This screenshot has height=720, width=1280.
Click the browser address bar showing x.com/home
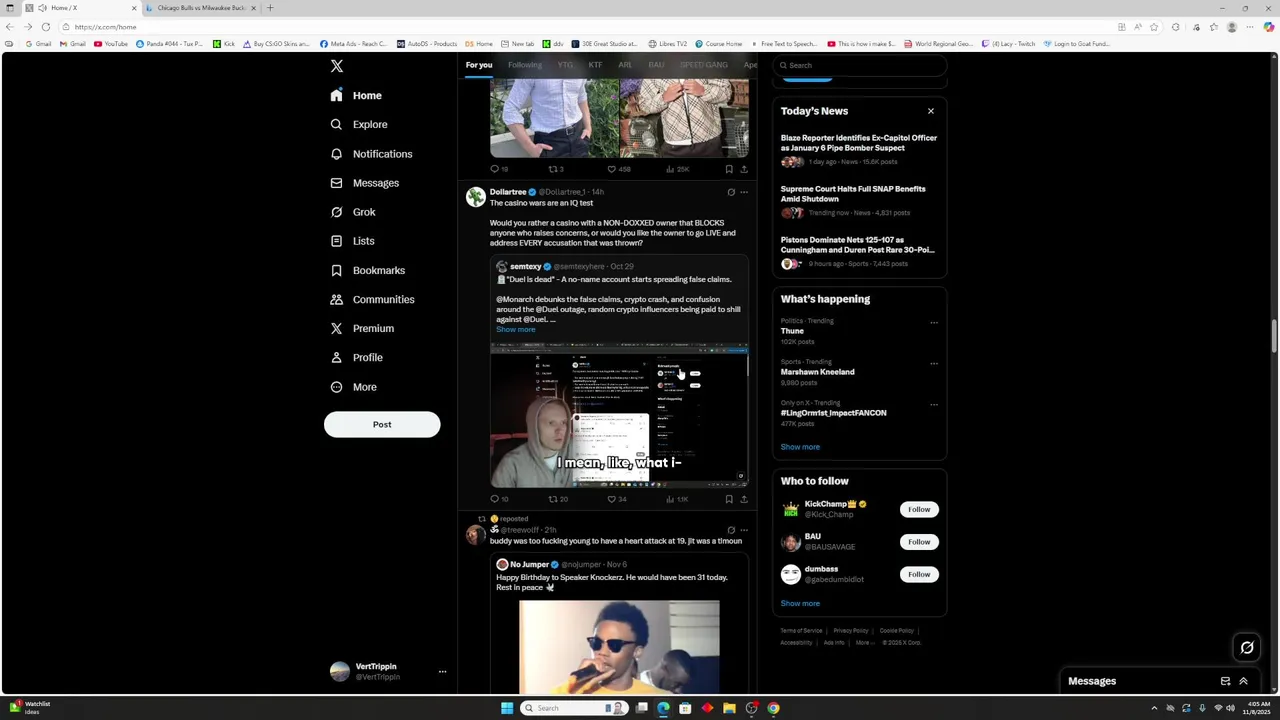tap(590, 27)
